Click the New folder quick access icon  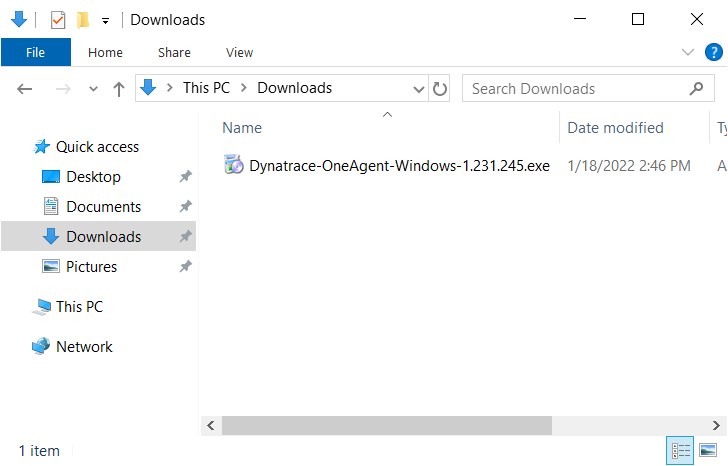[83, 20]
